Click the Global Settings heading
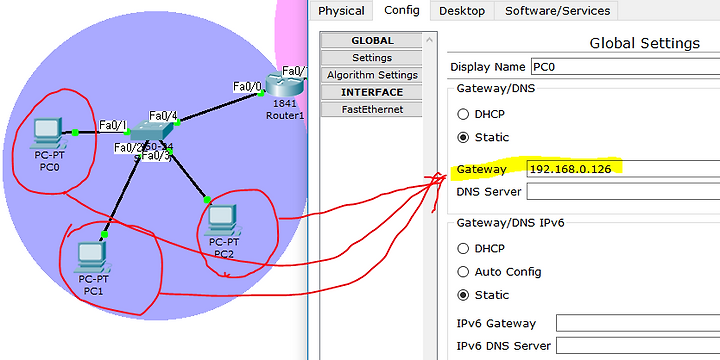The height and width of the screenshot is (360, 720). [x=644, y=44]
